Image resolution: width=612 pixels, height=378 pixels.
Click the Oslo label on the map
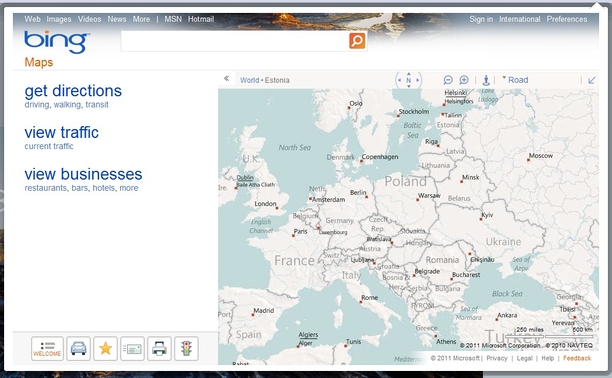[x=356, y=103]
